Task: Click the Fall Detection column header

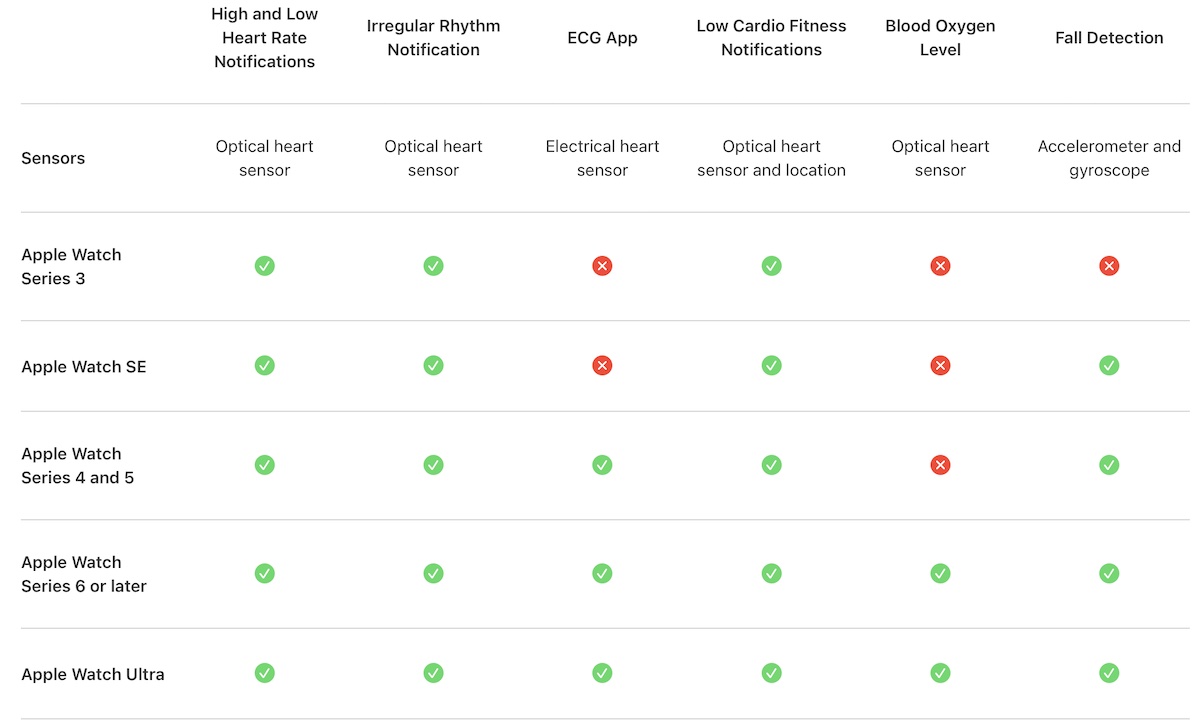Action: click(x=1109, y=38)
